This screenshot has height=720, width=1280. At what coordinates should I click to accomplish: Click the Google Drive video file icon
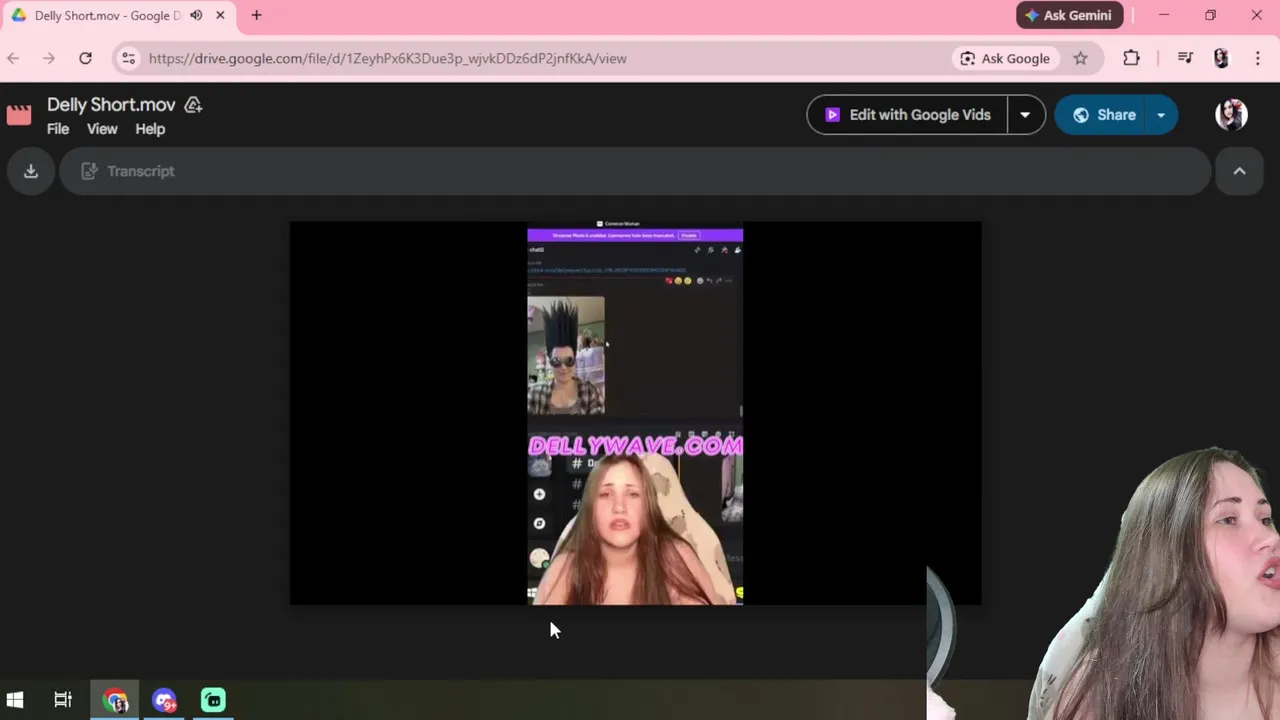[19, 115]
